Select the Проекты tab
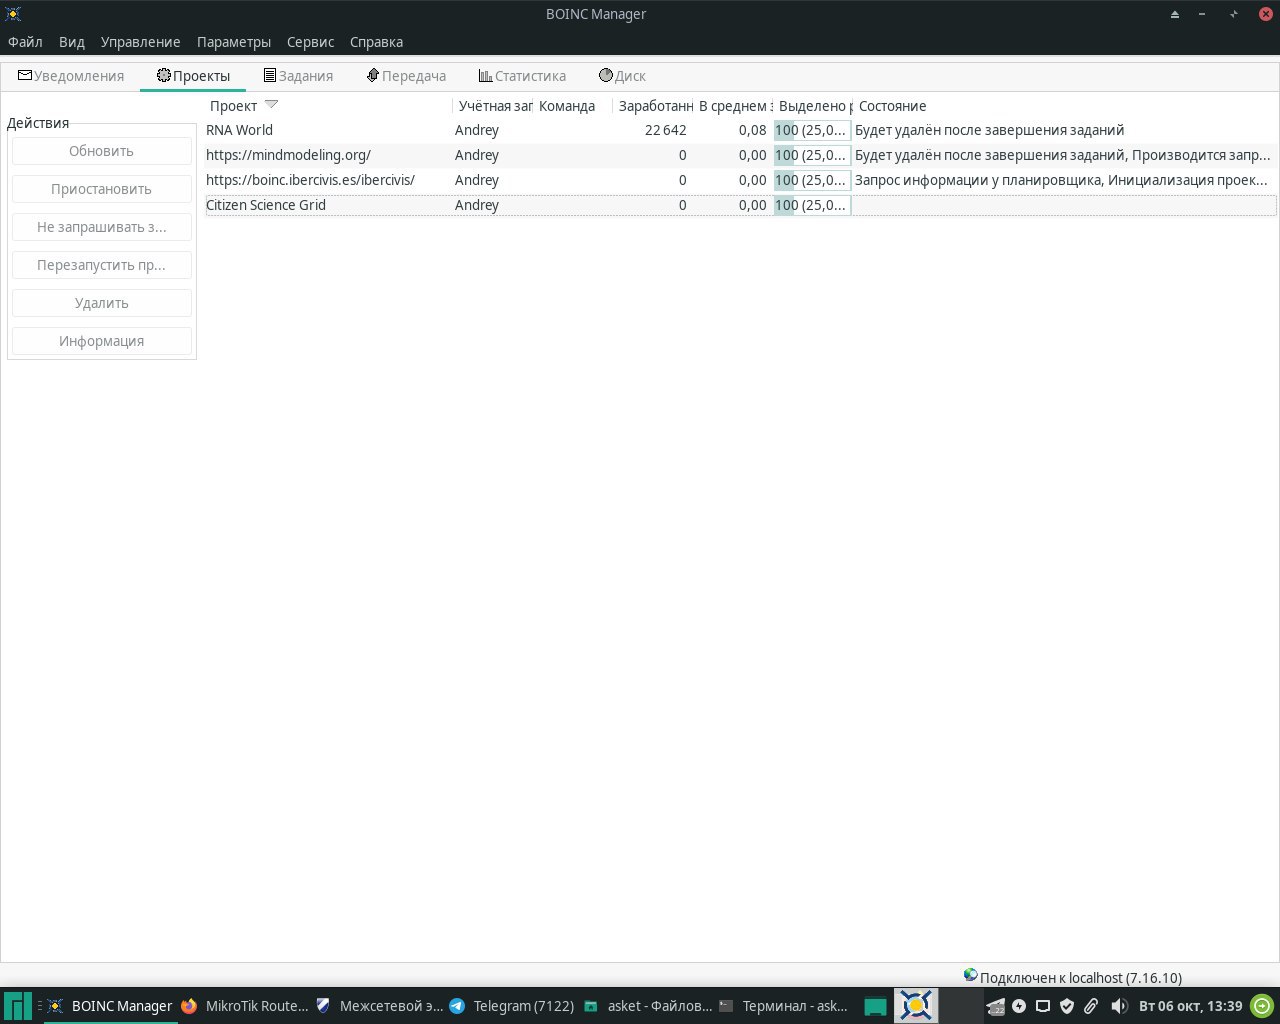This screenshot has width=1280, height=1024. click(x=193, y=76)
